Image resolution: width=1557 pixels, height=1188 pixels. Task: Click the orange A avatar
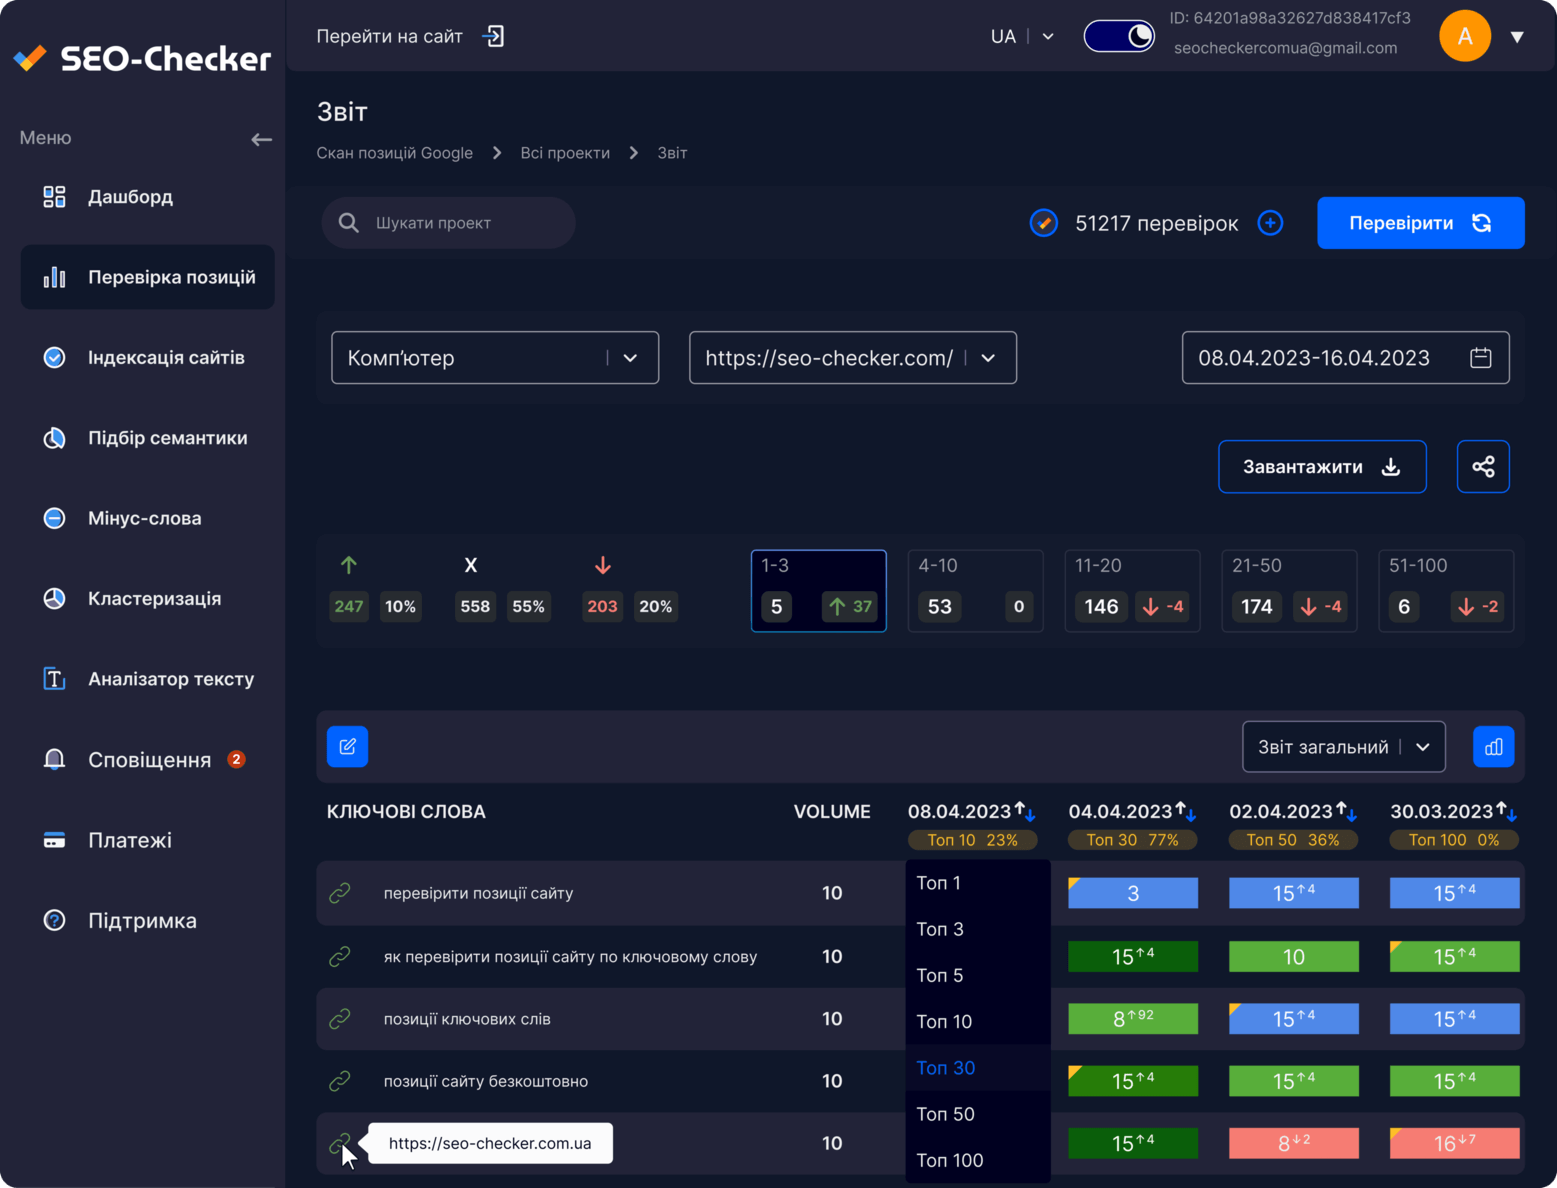(1464, 36)
